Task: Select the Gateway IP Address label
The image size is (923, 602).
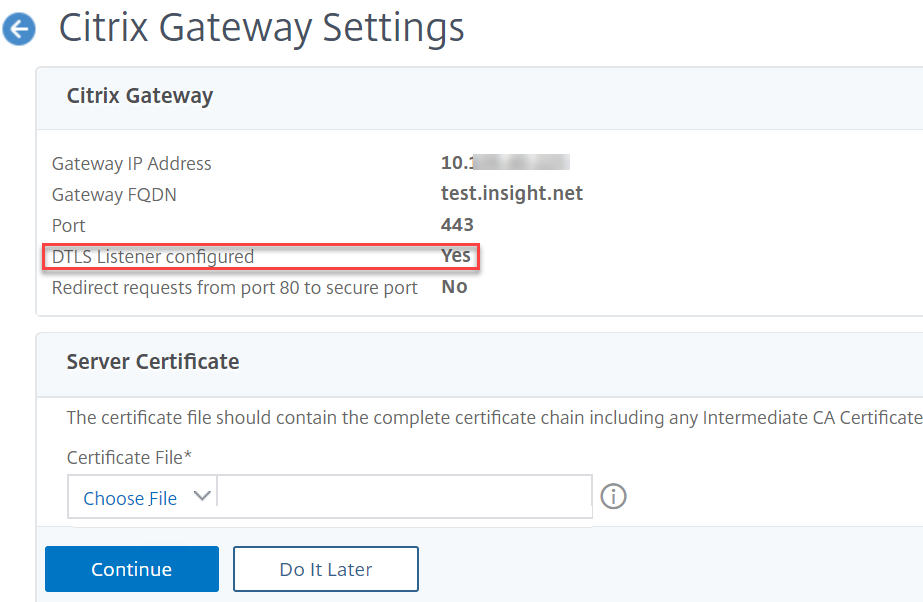Action: point(131,163)
